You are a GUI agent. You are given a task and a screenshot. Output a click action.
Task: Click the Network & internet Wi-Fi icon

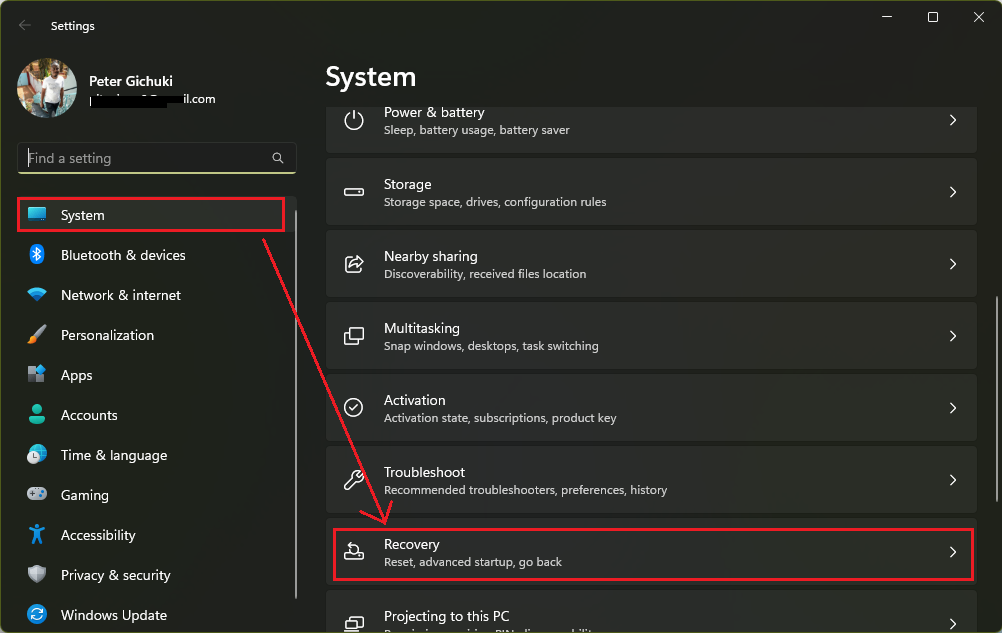(37, 295)
